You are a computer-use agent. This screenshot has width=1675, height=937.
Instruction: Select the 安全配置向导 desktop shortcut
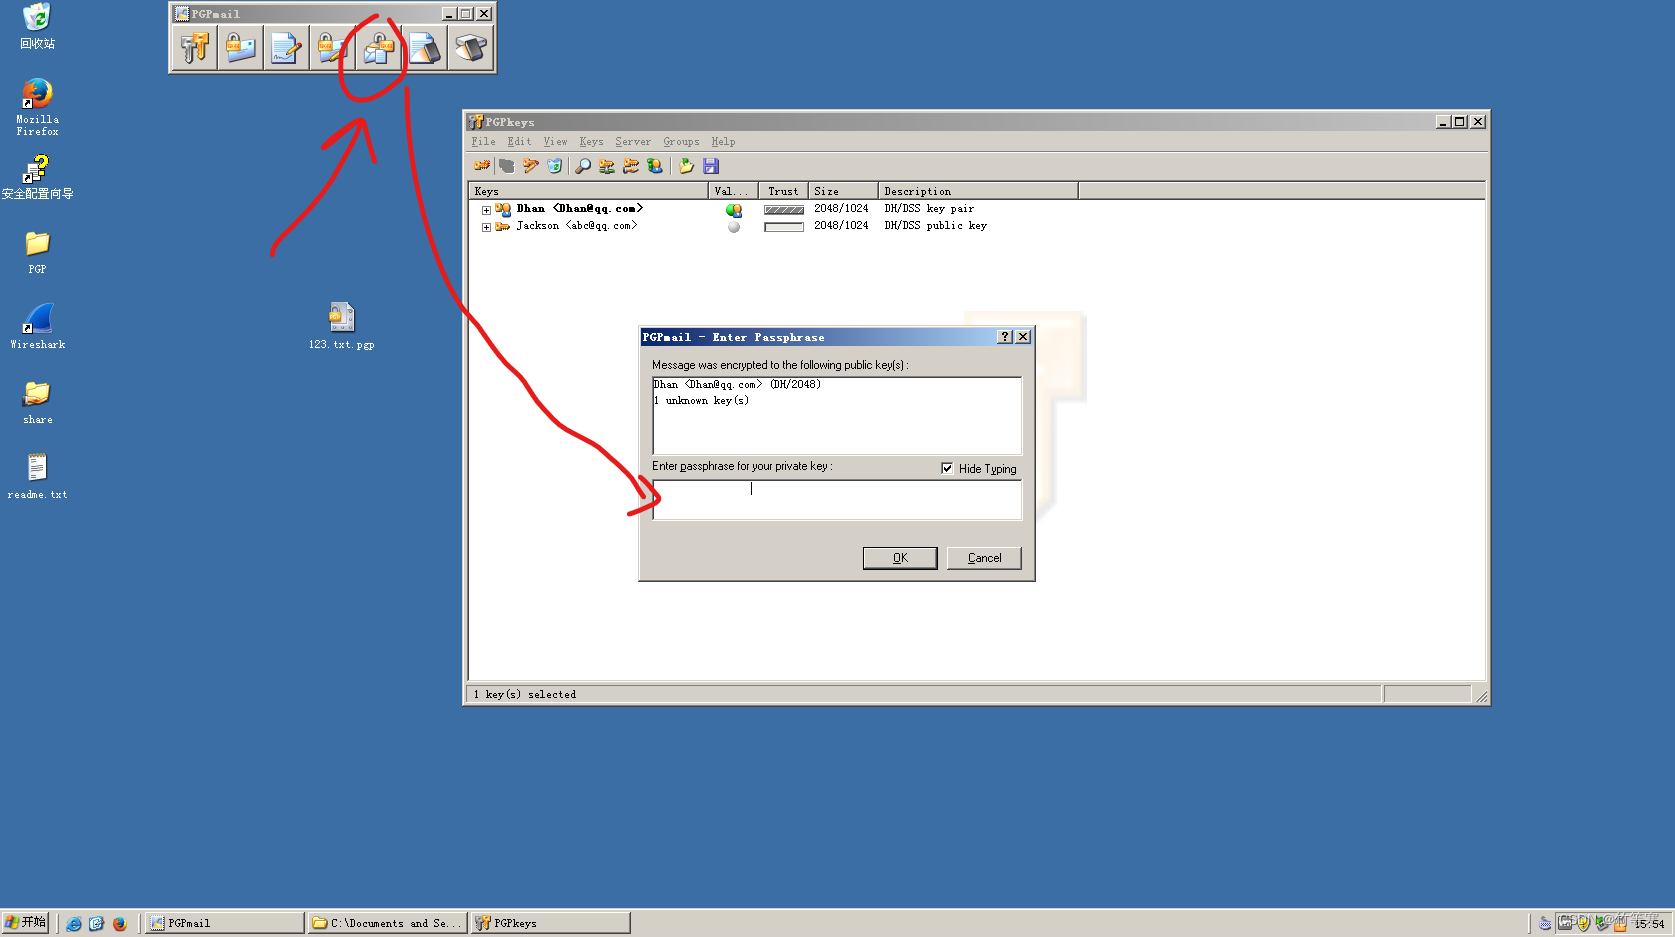[x=37, y=177]
